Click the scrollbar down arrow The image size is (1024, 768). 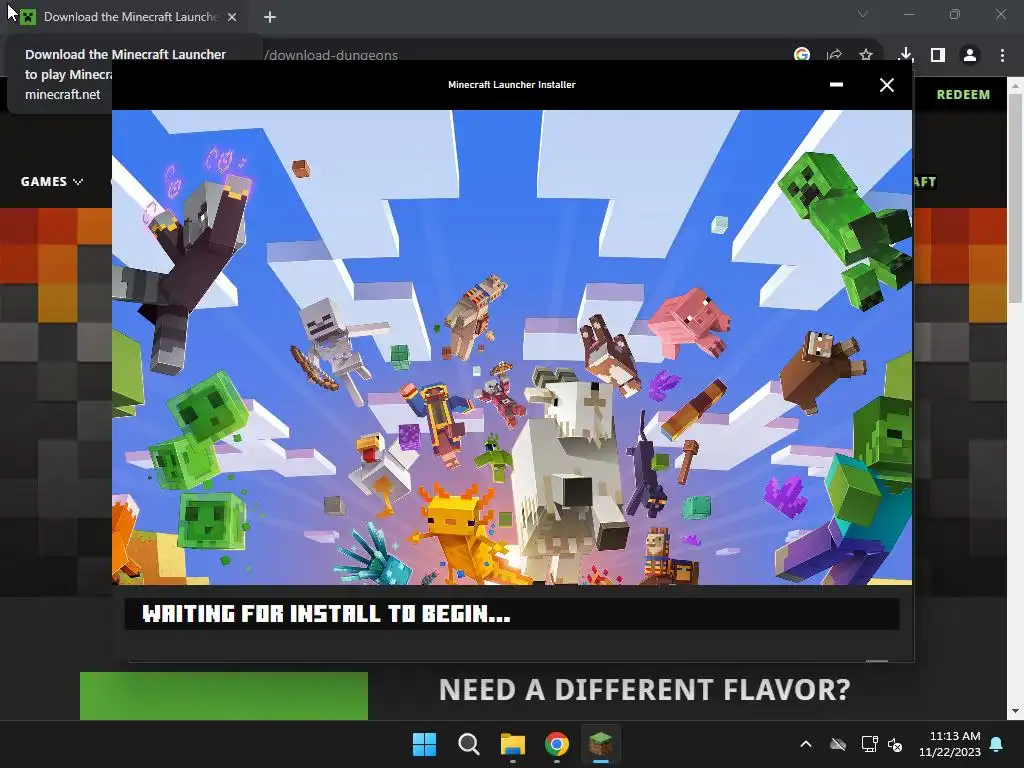pyautogui.click(x=1016, y=711)
